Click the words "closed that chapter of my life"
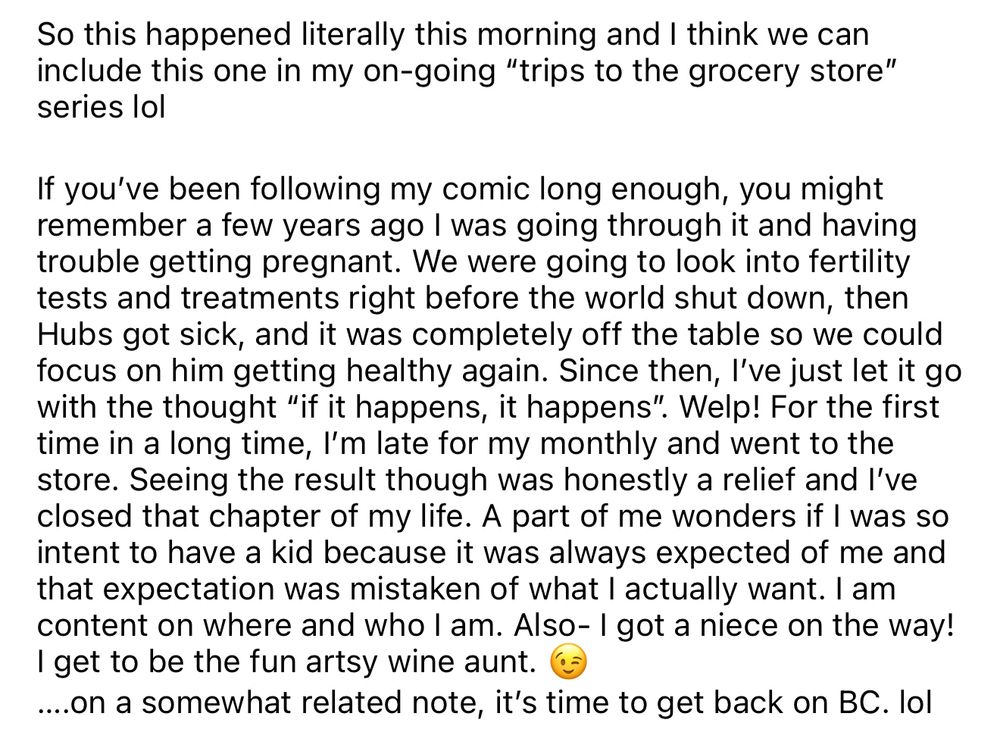This screenshot has width=1000, height=733. click(x=250, y=517)
